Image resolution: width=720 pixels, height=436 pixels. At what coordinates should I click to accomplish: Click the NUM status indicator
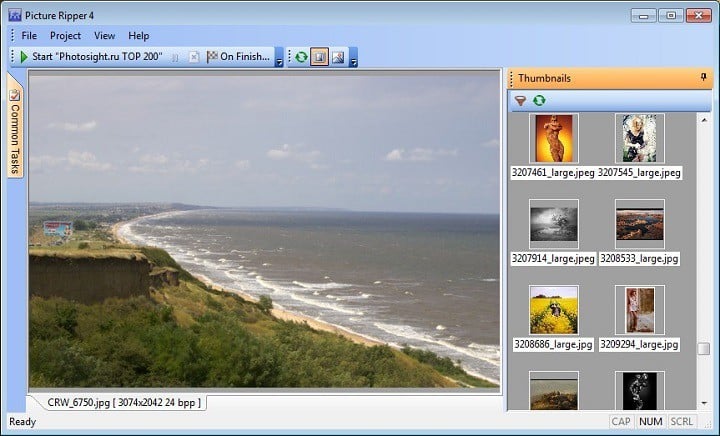[x=651, y=421]
